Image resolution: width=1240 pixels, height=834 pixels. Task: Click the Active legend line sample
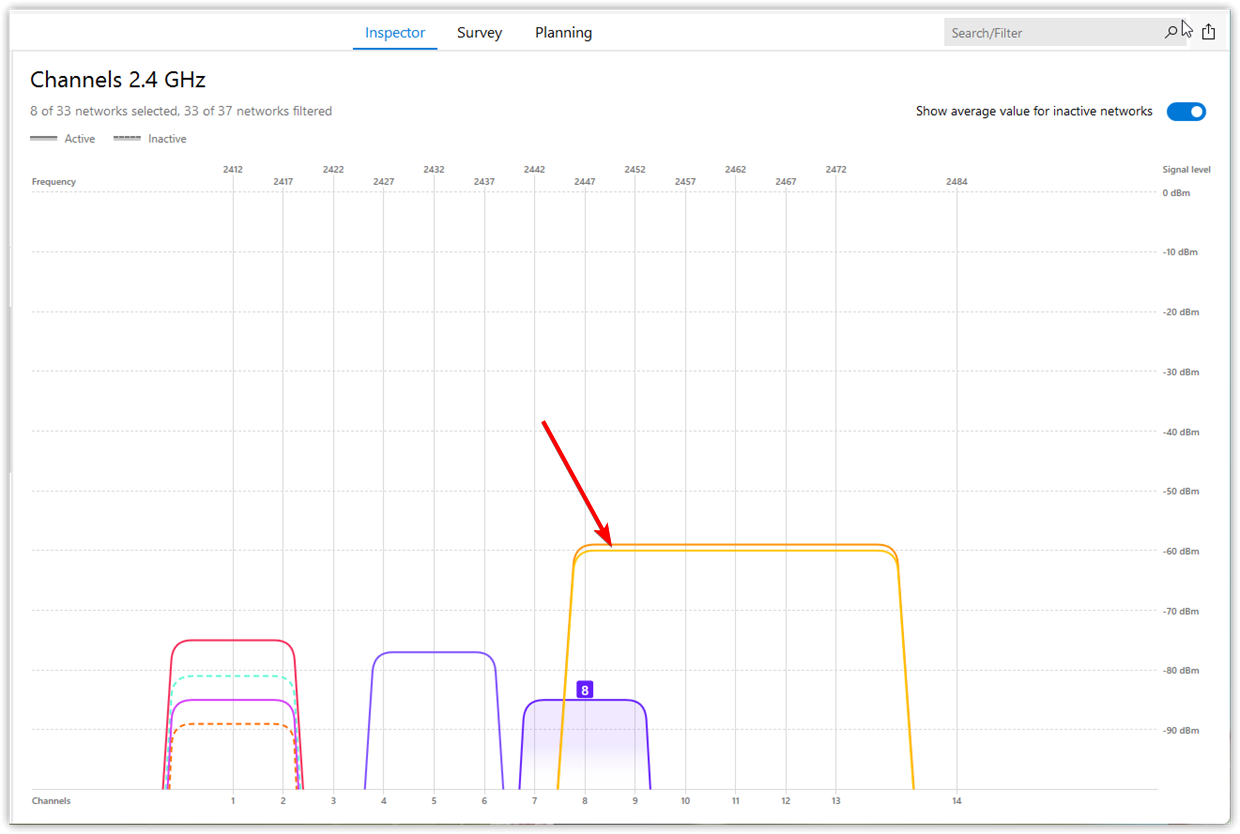44,137
